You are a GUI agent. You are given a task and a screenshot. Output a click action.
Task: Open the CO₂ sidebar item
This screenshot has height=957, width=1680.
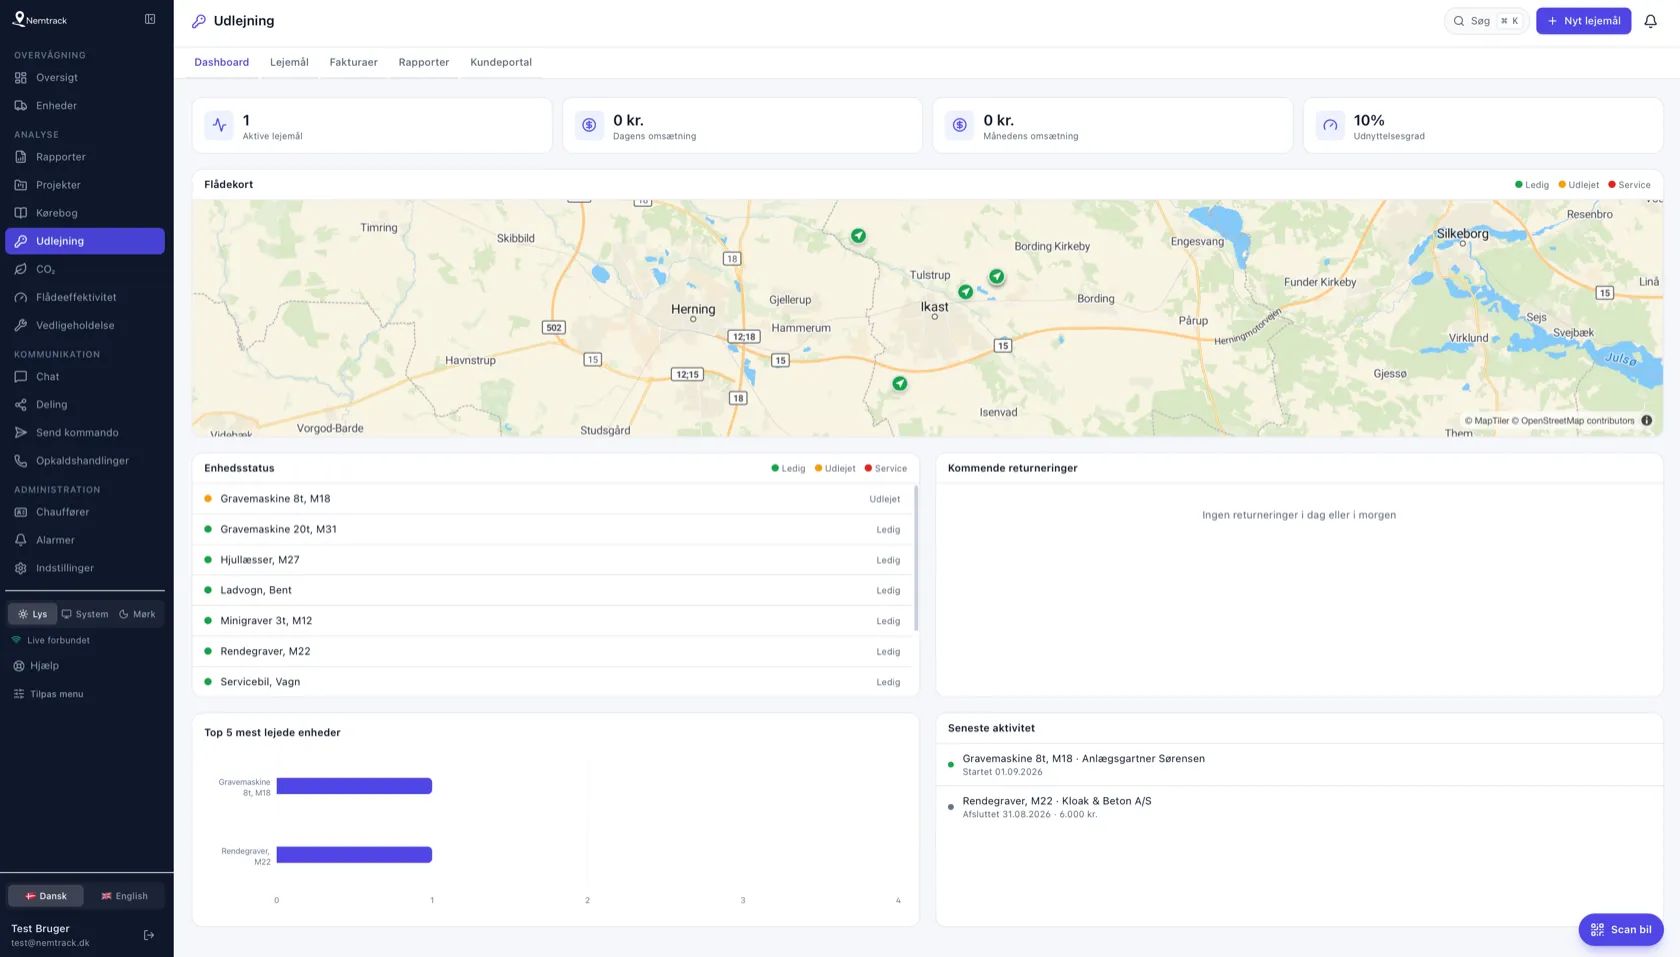click(x=85, y=269)
